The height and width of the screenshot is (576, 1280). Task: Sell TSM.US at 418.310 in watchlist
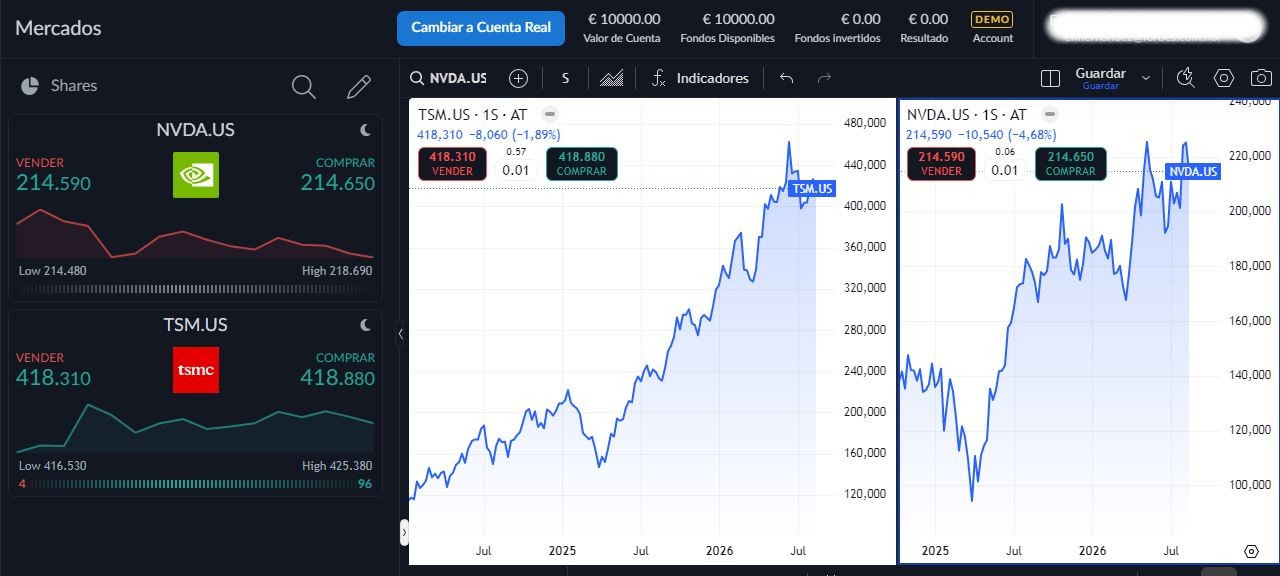[x=53, y=370]
